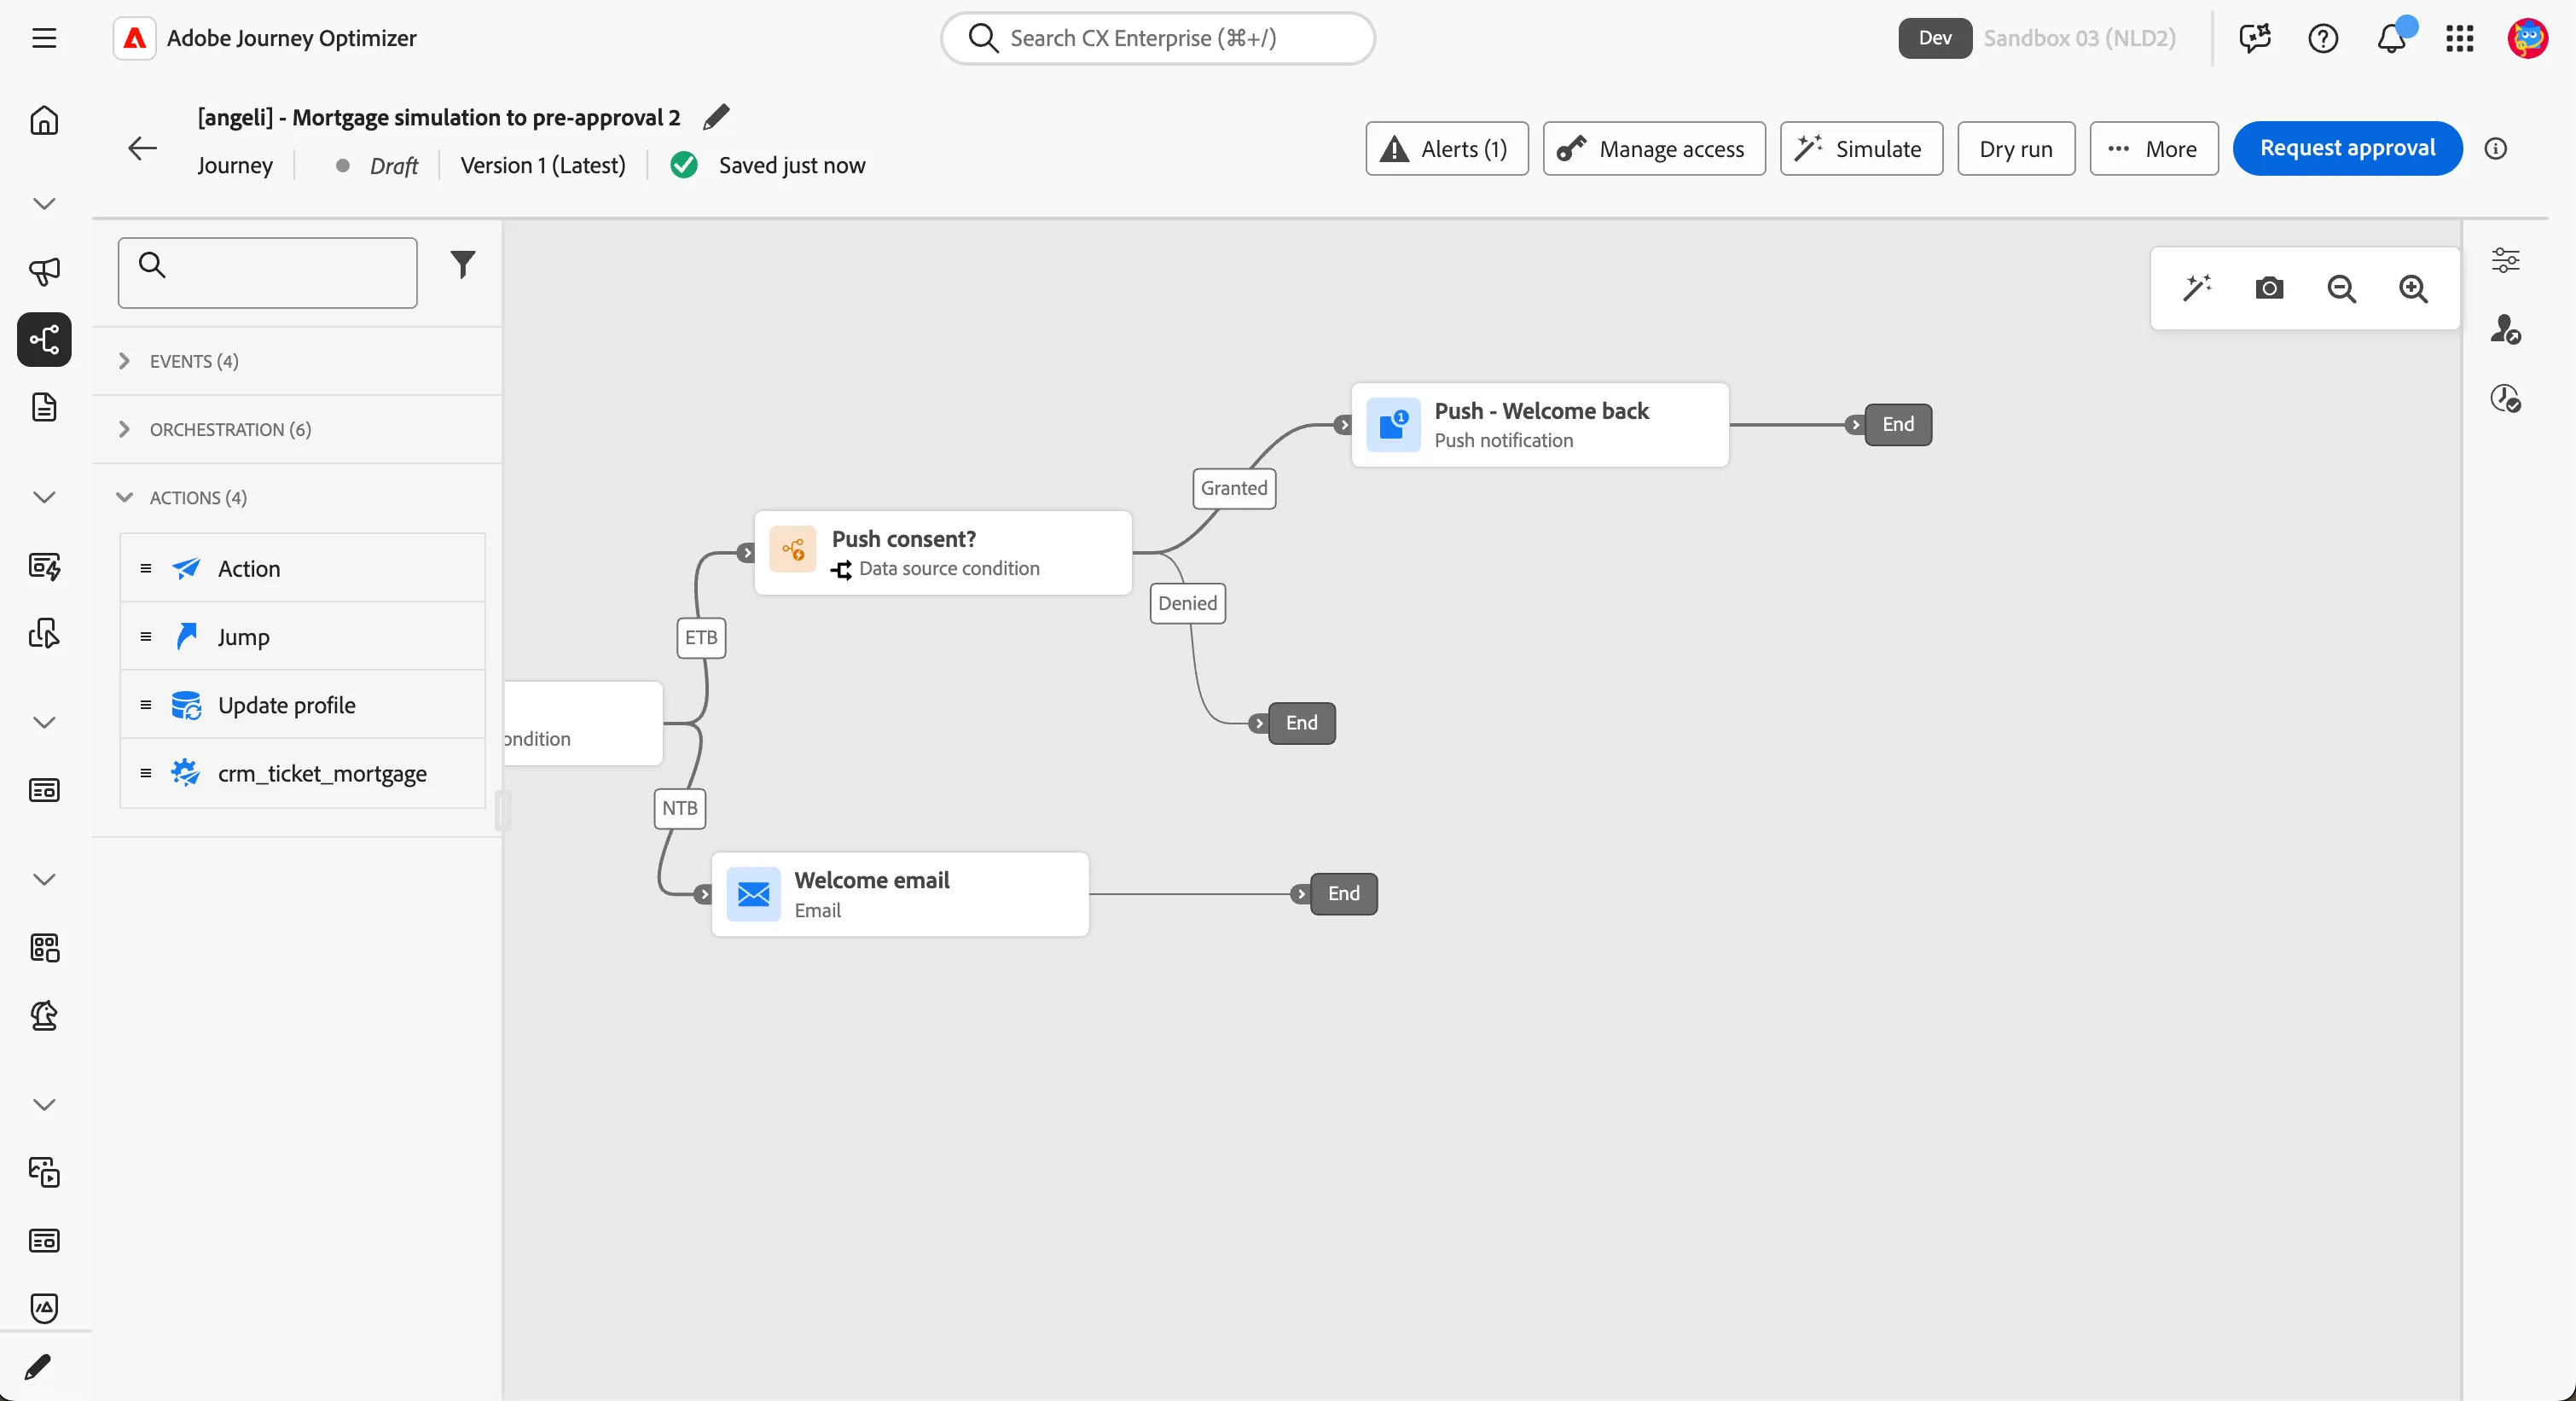Screen dimensions: 2576x1401
Task: Select crm_ticket_mortgage custom action
Action: 303,773
